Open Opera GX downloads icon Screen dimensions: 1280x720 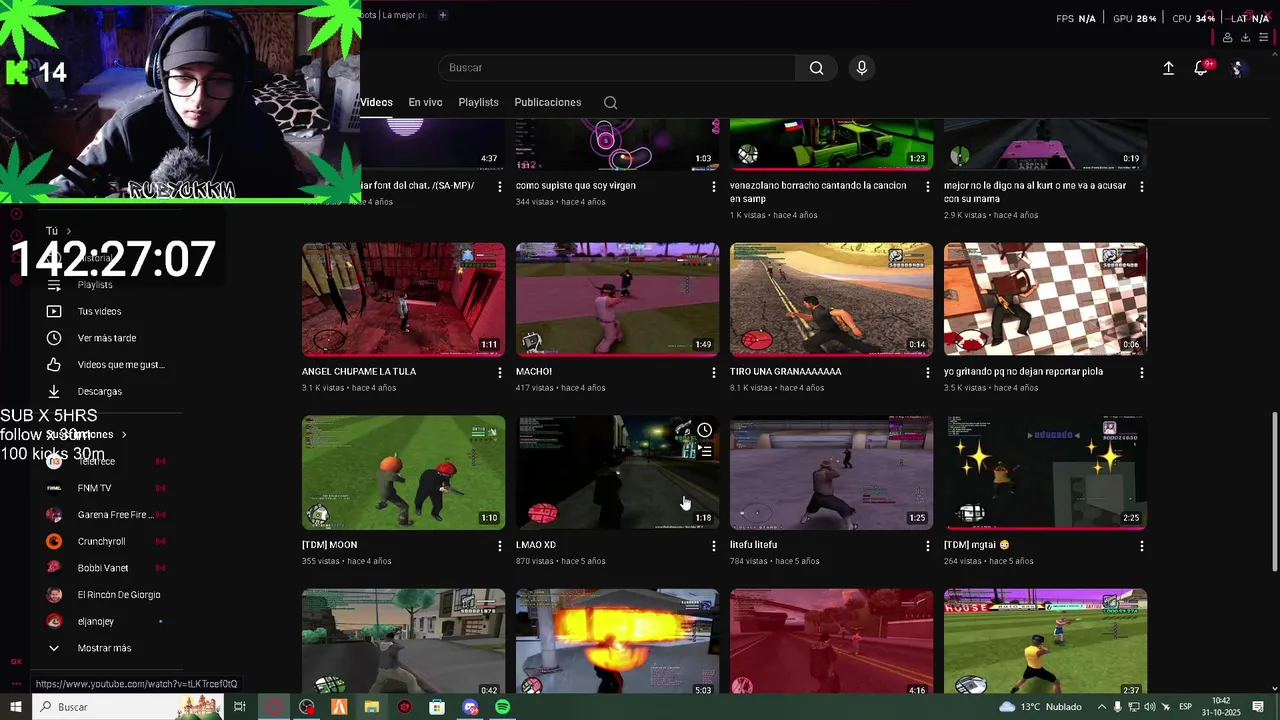pyautogui.click(x=1245, y=38)
